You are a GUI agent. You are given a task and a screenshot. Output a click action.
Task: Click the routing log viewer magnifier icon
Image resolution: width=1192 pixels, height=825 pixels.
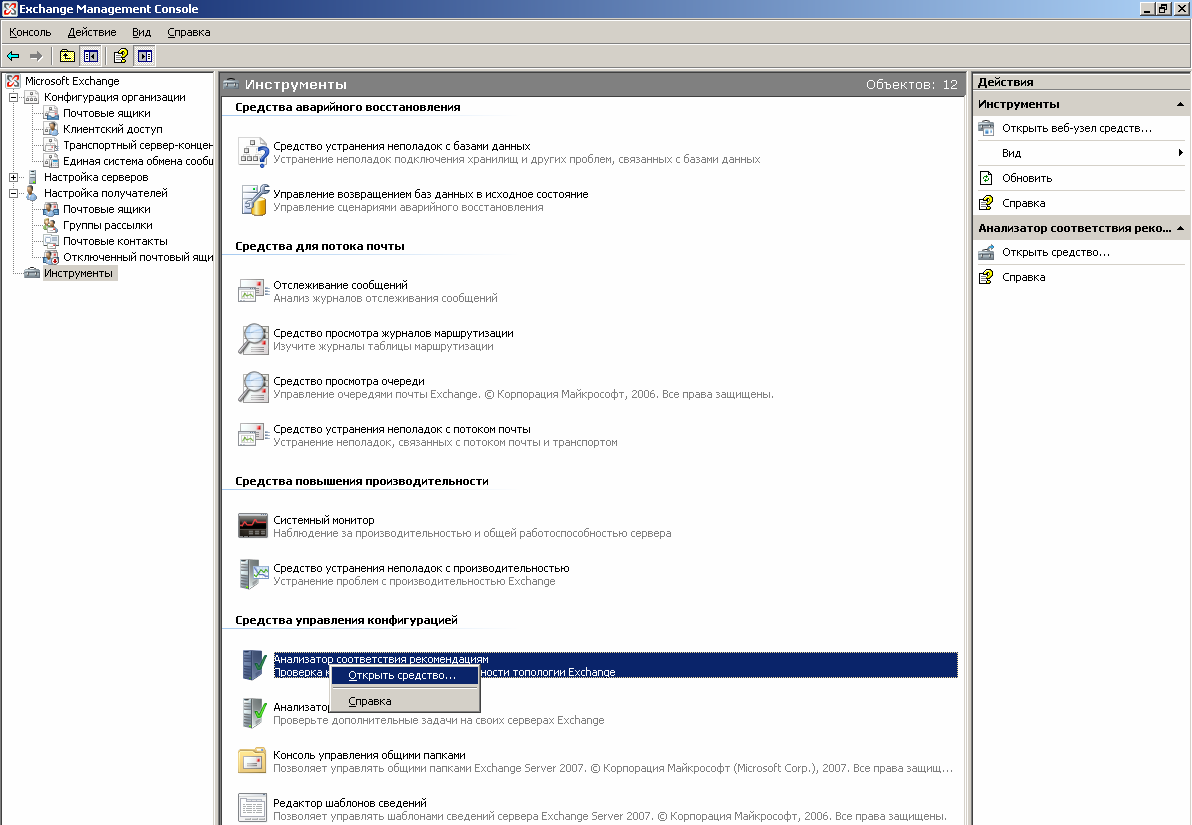(x=253, y=339)
